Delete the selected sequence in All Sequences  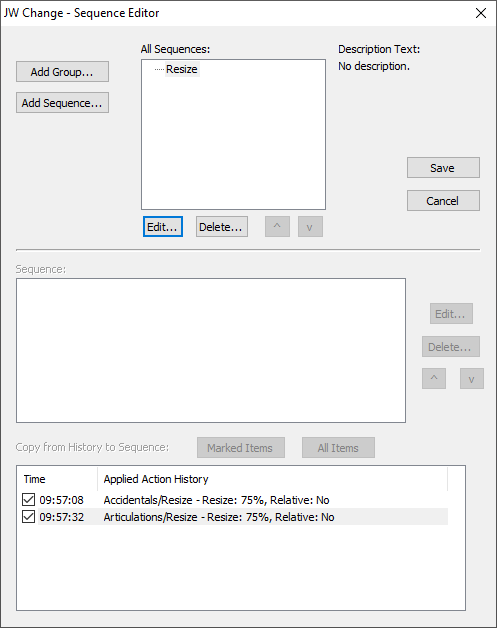(x=221, y=227)
